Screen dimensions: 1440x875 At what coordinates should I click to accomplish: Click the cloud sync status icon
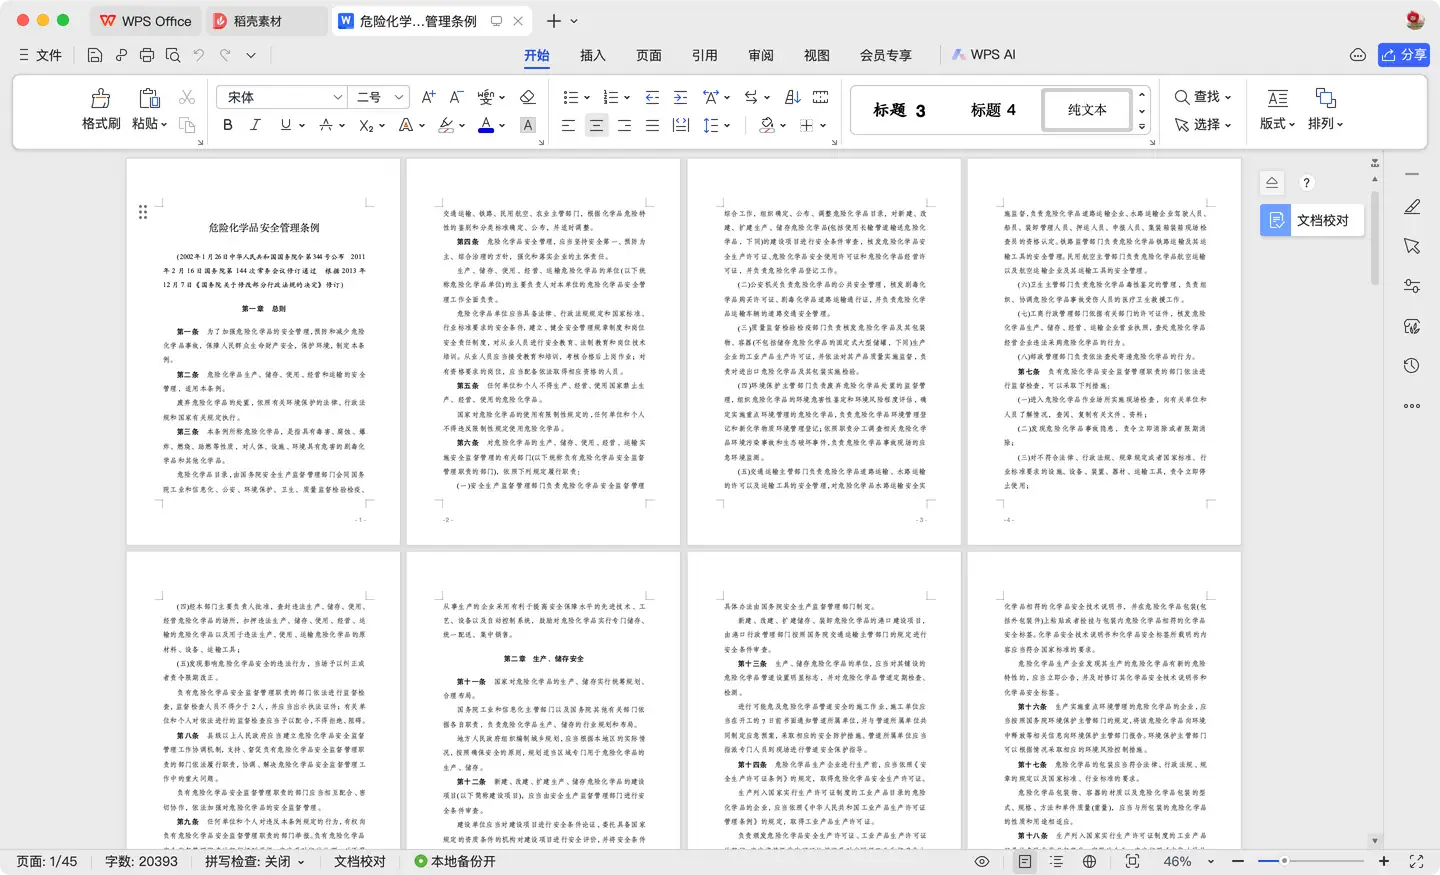(x=1358, y=55)
